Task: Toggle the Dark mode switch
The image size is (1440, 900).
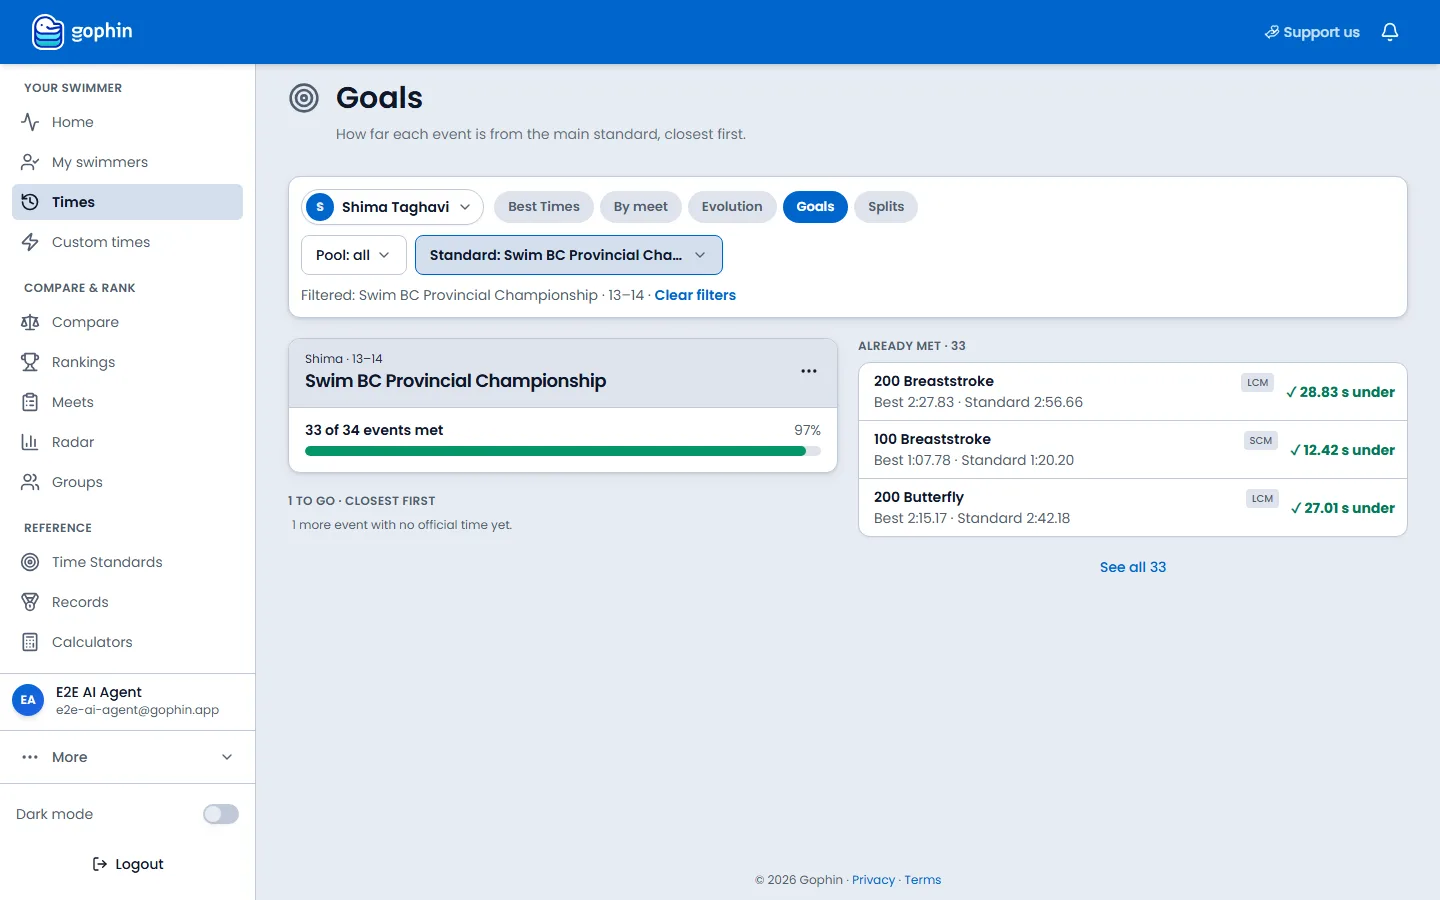Action: (x=221, y=814)
